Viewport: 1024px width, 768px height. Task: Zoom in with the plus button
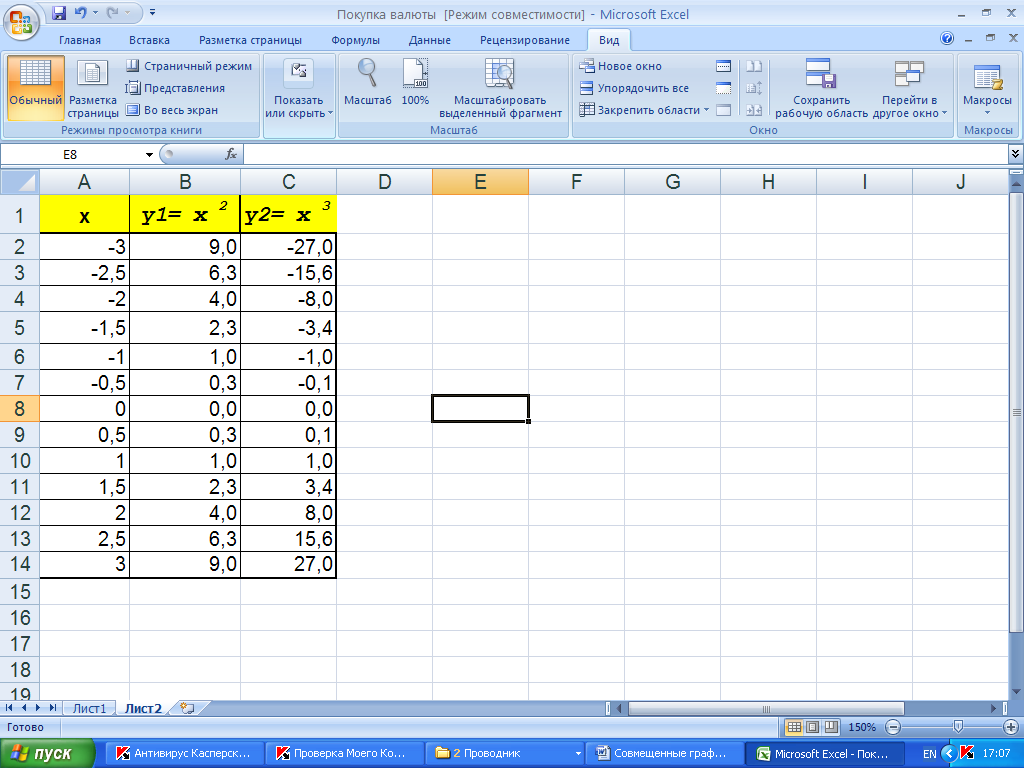click(x=1011, y=727)
